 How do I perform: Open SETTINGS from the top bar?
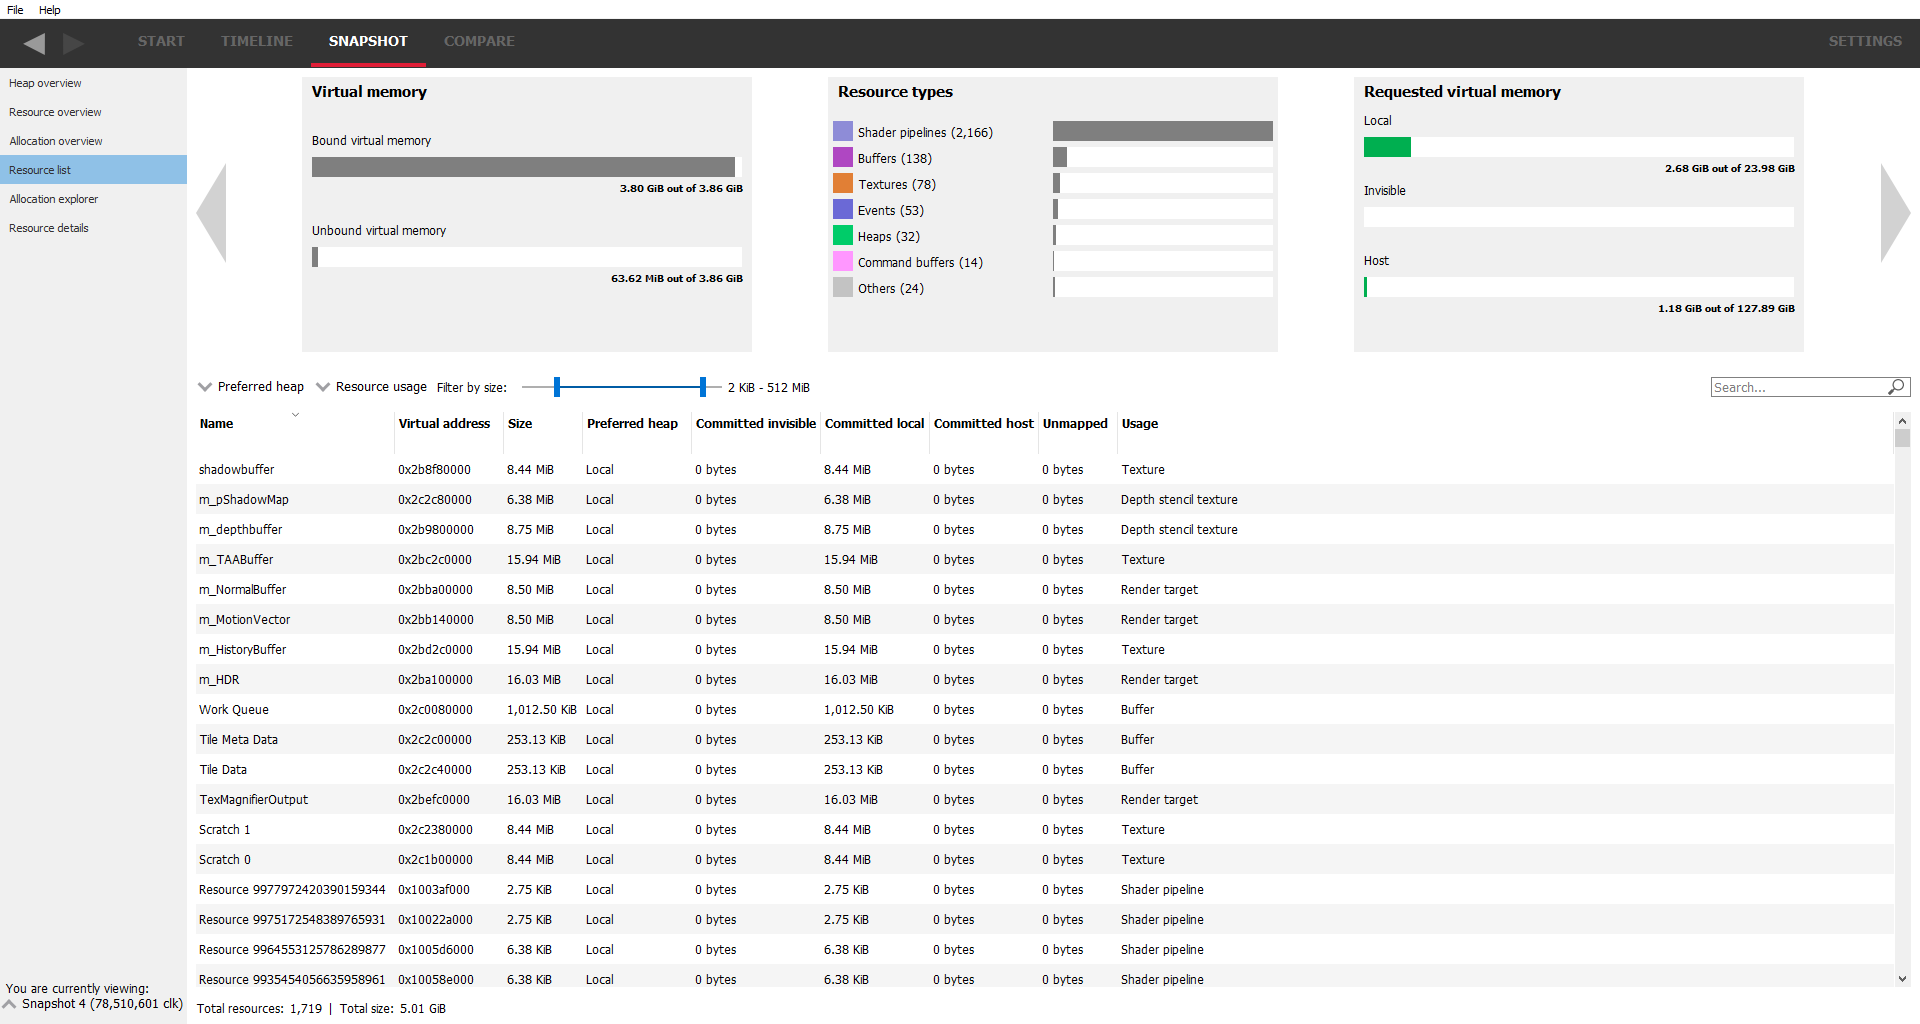[1865, 41]
